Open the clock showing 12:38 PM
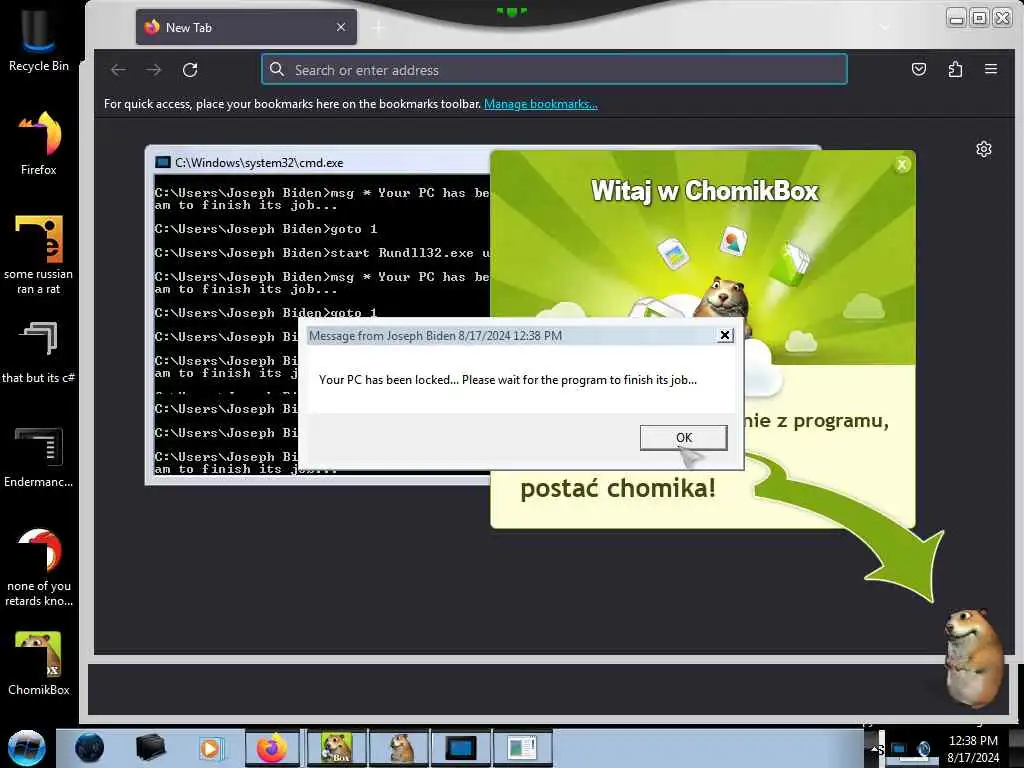This screenshot has height=768, width=1024. click(x=973, y=749)
